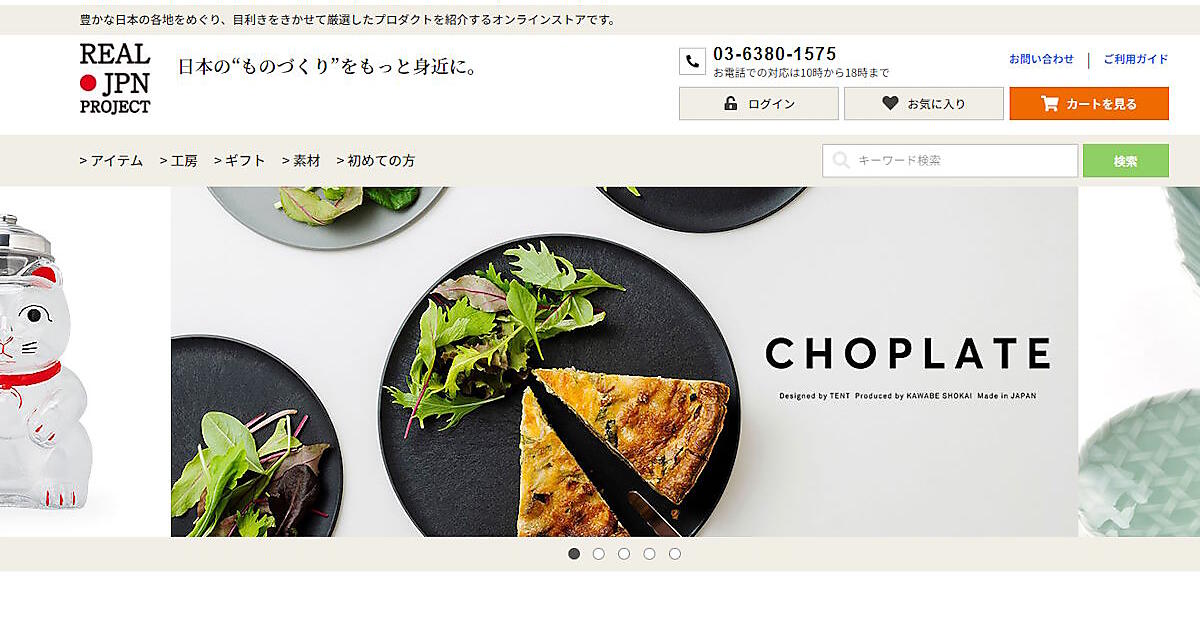This screenshot has width=1200, height=630.
Task: Select the fifth carousel slide dot
Action: click(x=675, y=553)
